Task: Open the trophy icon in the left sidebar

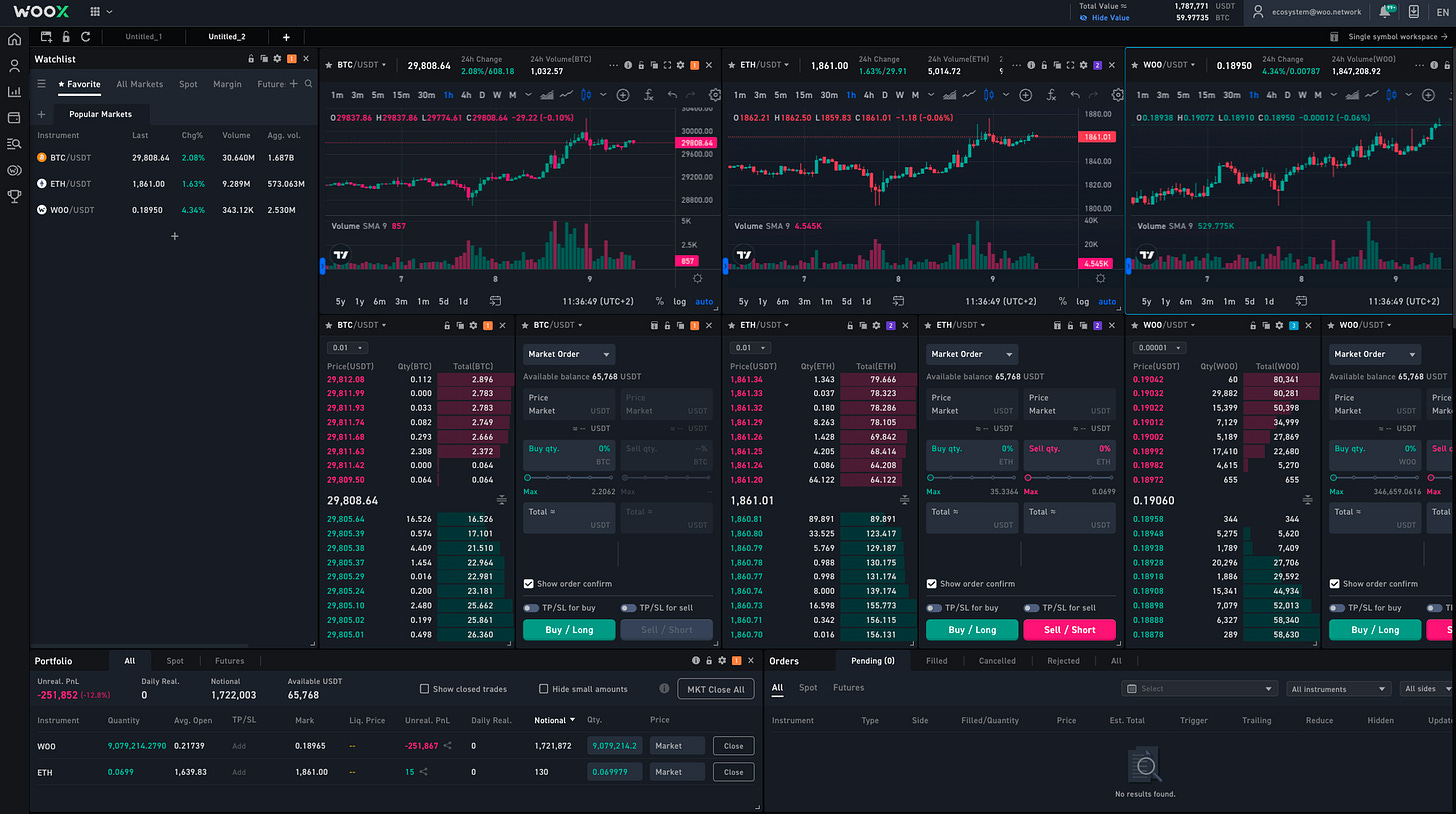Action: (14, 196)
